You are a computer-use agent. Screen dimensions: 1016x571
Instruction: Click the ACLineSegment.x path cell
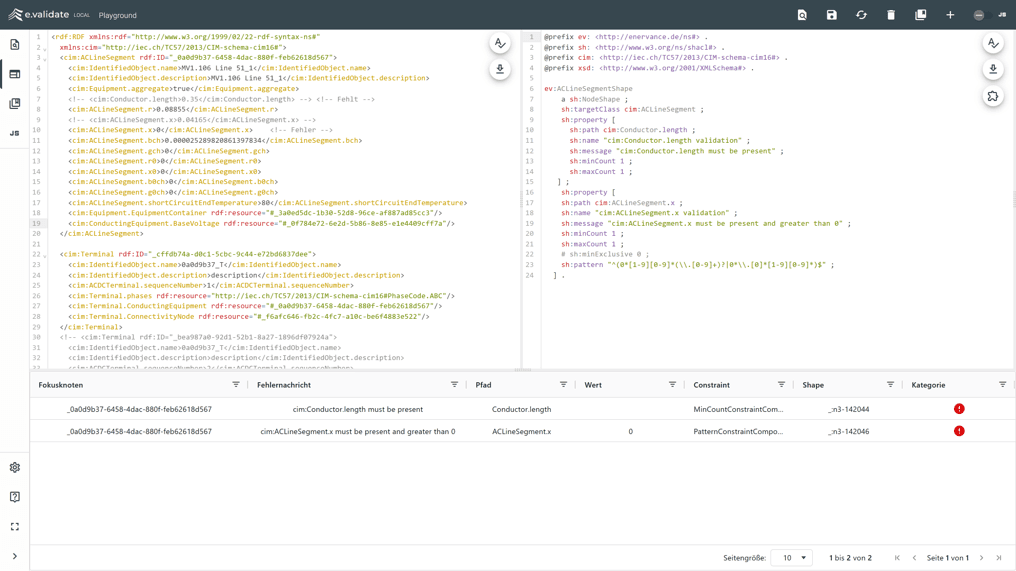pyautogui.click(x=522, y=431)
